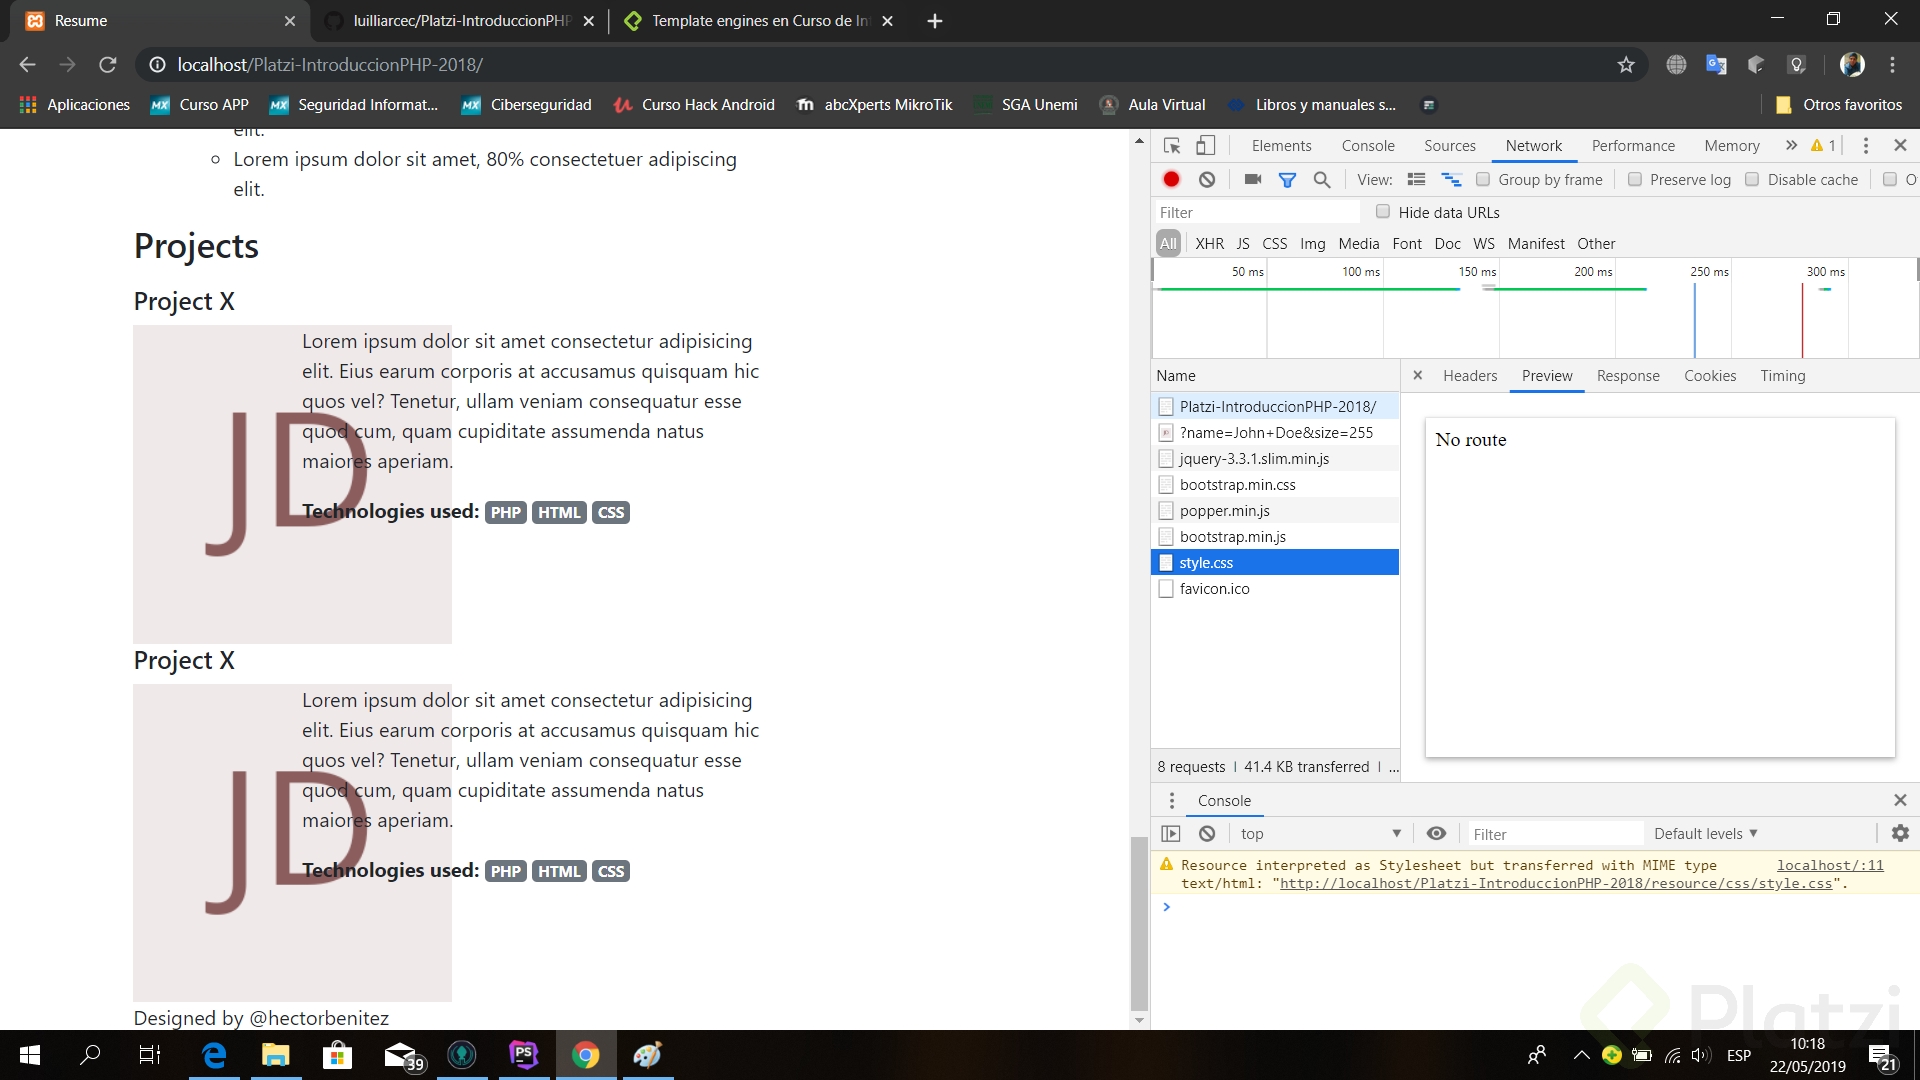Viewport: 1920px width, 1080px height.
Task: Create live expression with eye icon
Action: click(x=1436, y=833)
